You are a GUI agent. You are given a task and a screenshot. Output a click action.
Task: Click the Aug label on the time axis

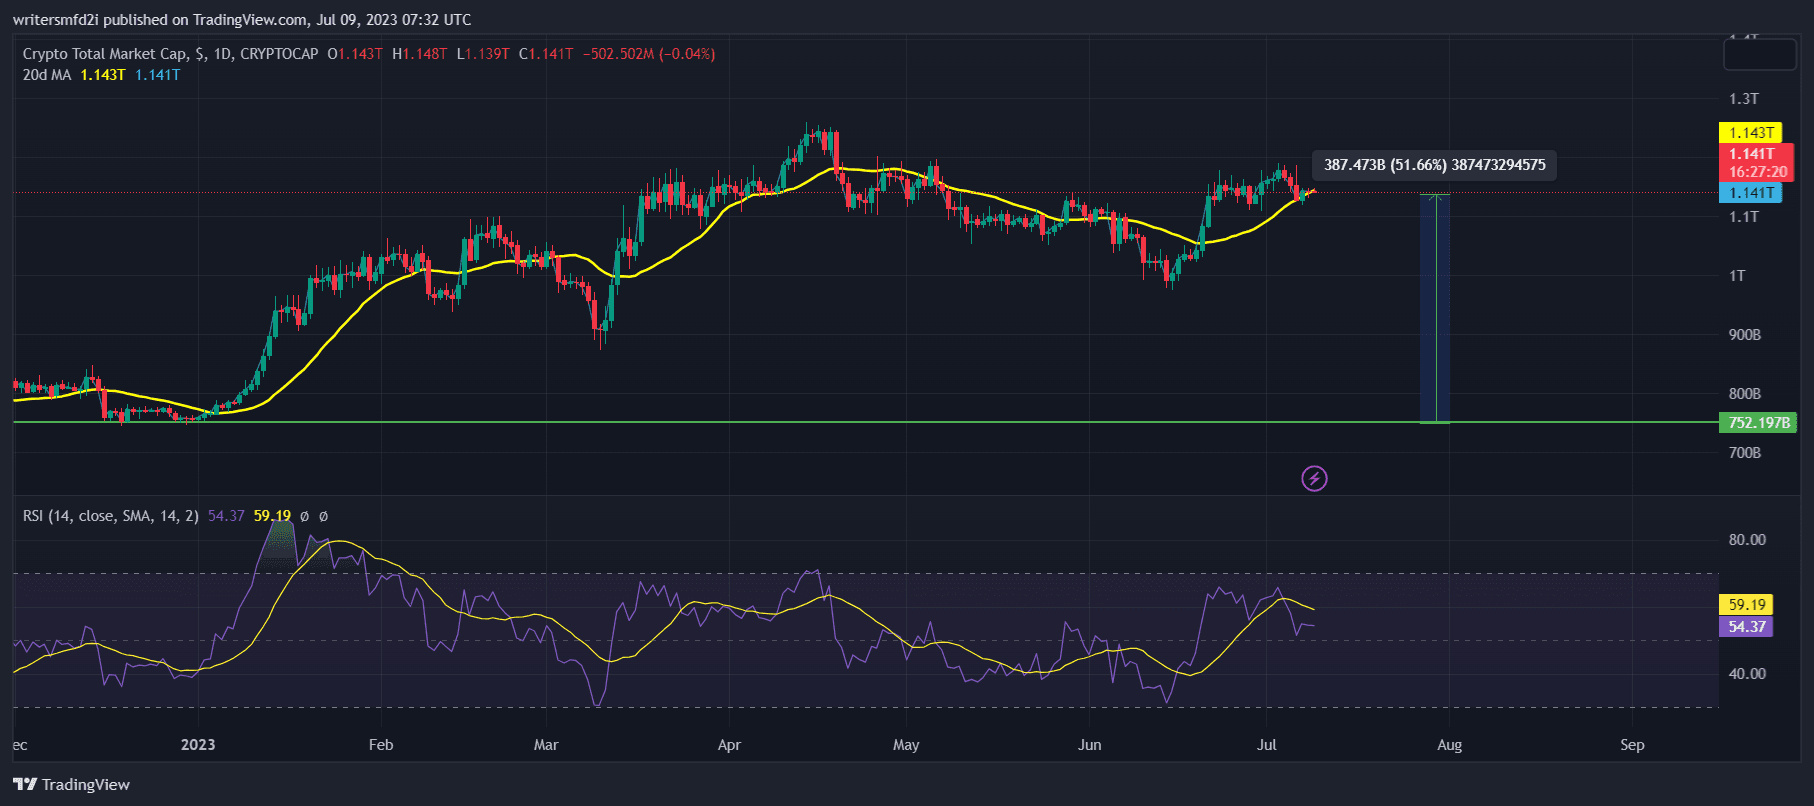pos(1449,745)
